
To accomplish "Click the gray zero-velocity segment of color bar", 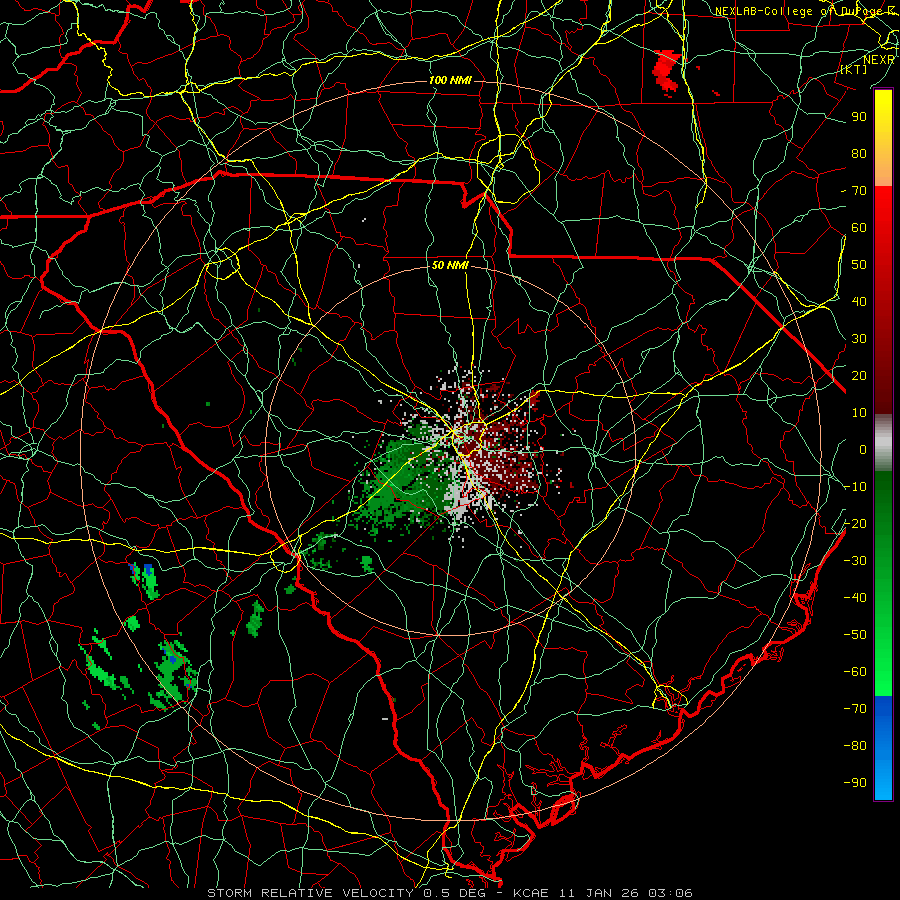I will [883, 443].
